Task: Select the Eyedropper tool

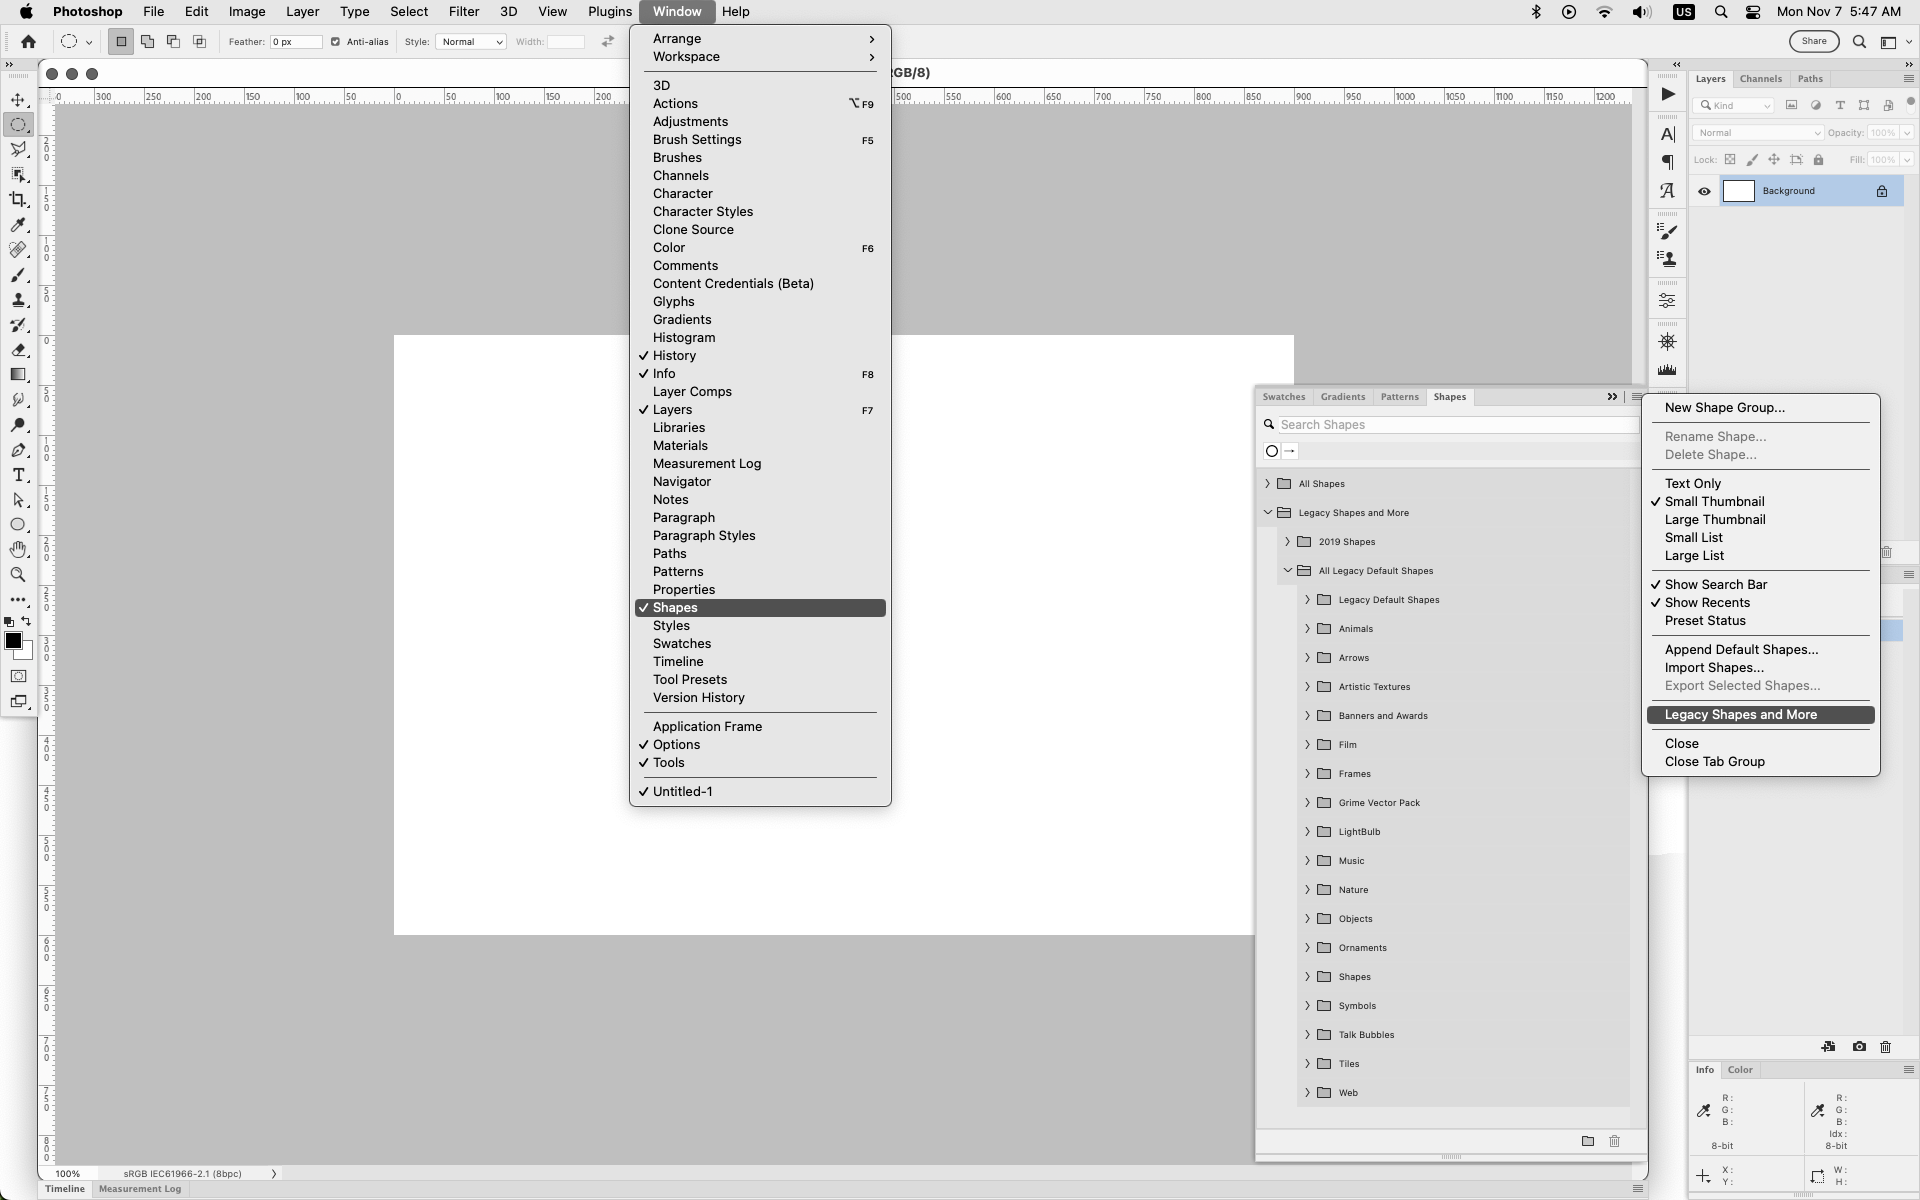Action: click(19, 224)
